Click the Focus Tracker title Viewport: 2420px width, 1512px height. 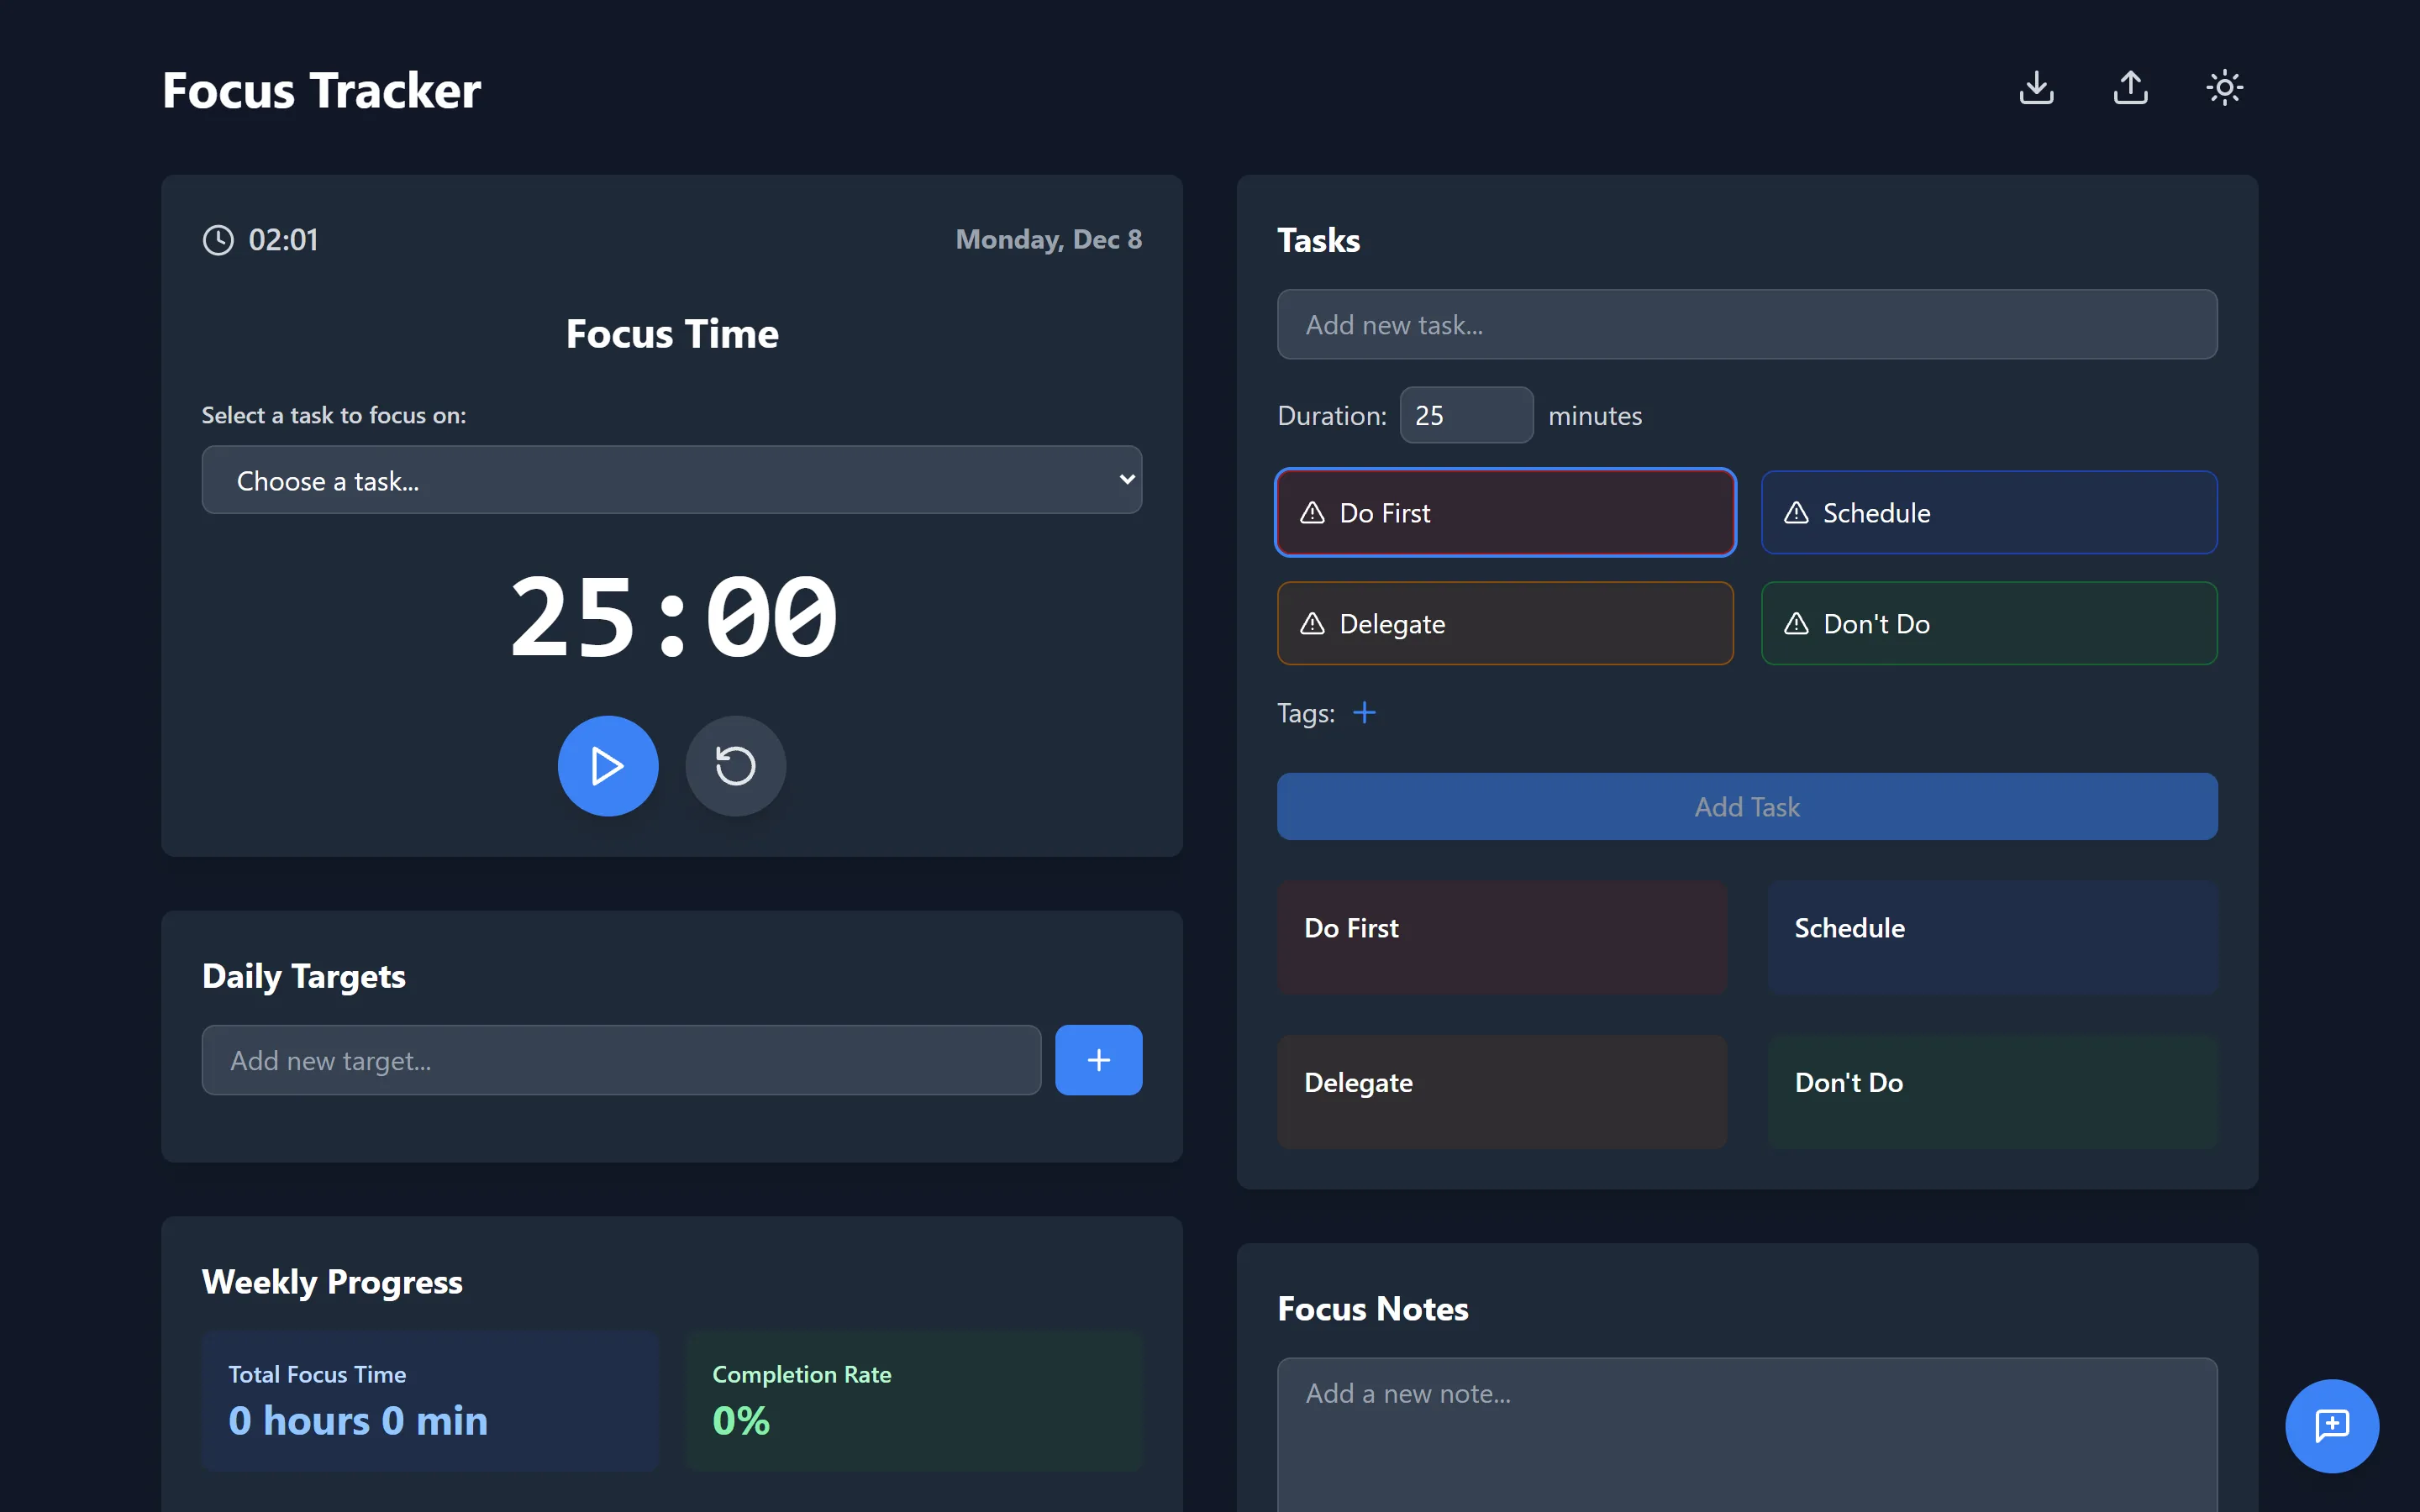click(321, 91)
